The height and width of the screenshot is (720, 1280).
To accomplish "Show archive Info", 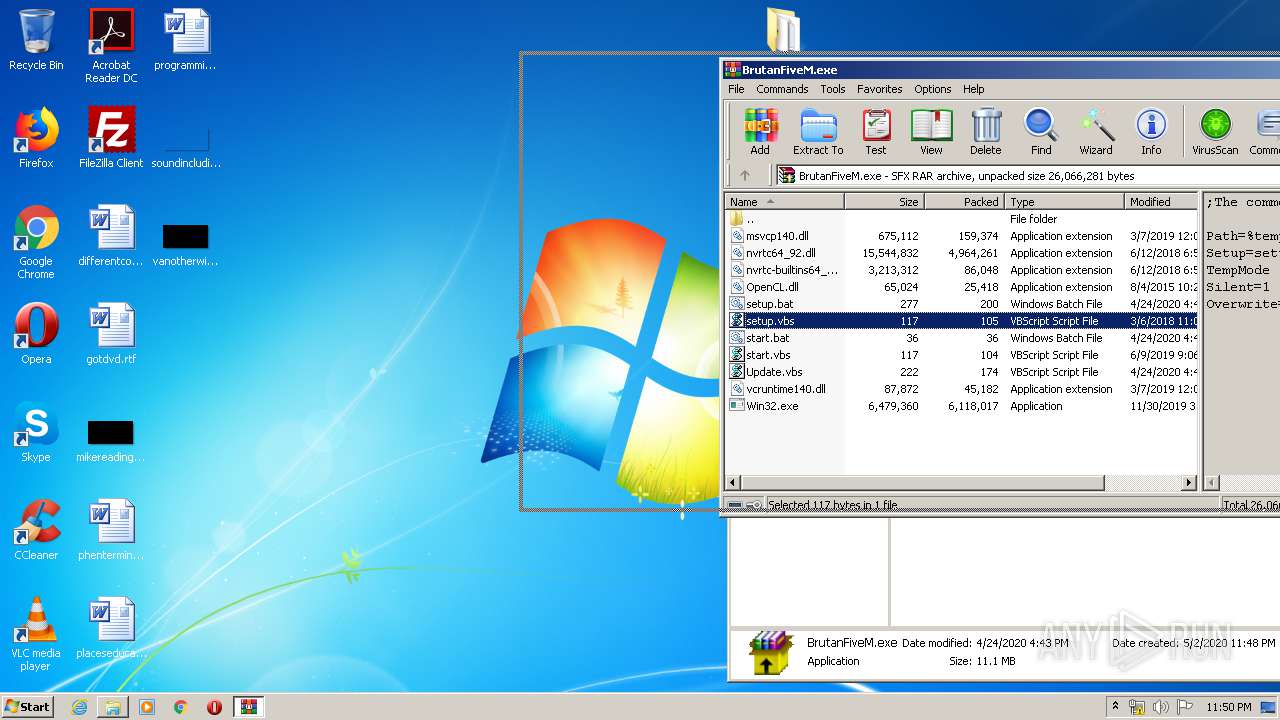I will tap(1151, 132).
